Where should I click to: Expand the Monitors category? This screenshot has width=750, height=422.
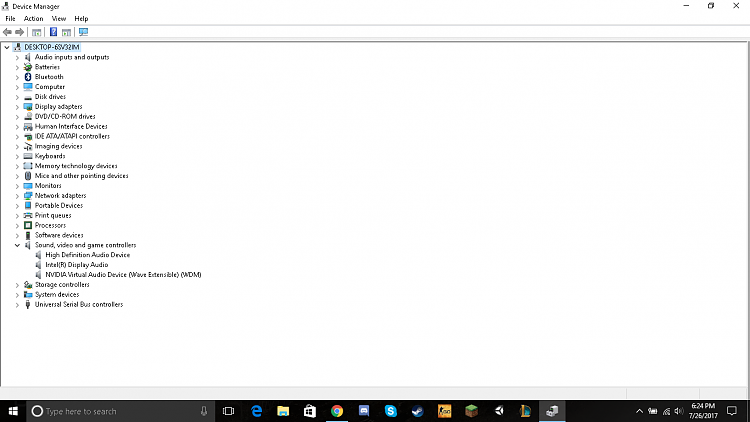[17, 186]
